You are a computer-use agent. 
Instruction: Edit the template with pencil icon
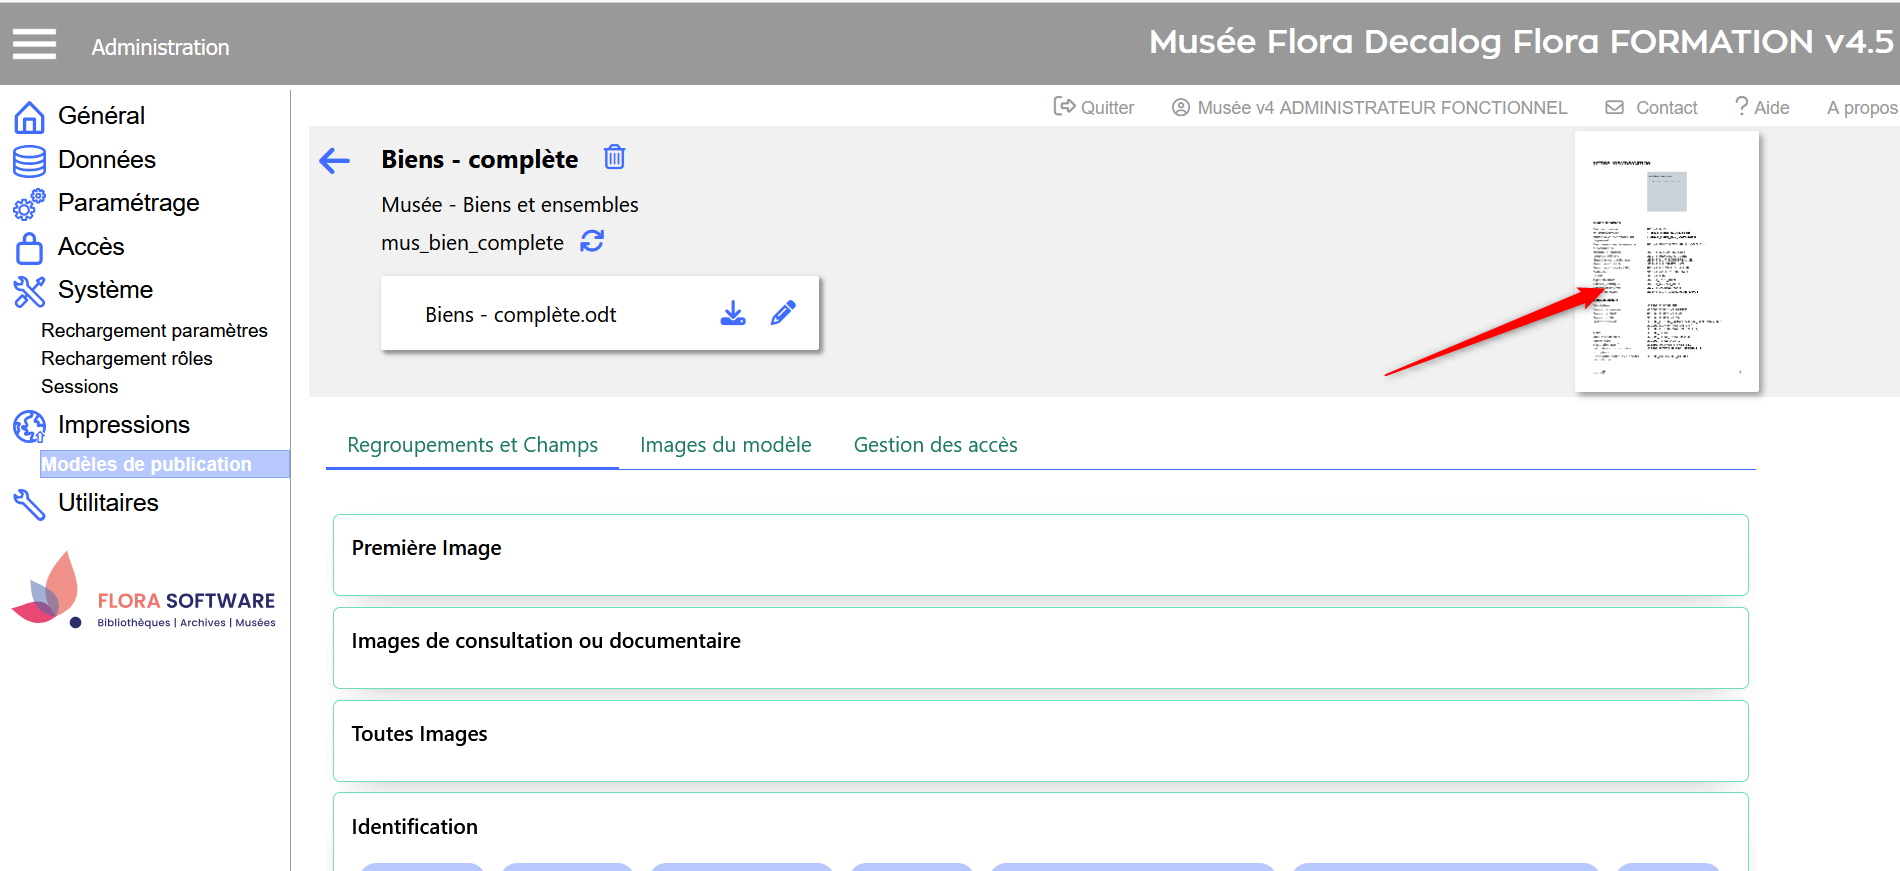point(783,314)
